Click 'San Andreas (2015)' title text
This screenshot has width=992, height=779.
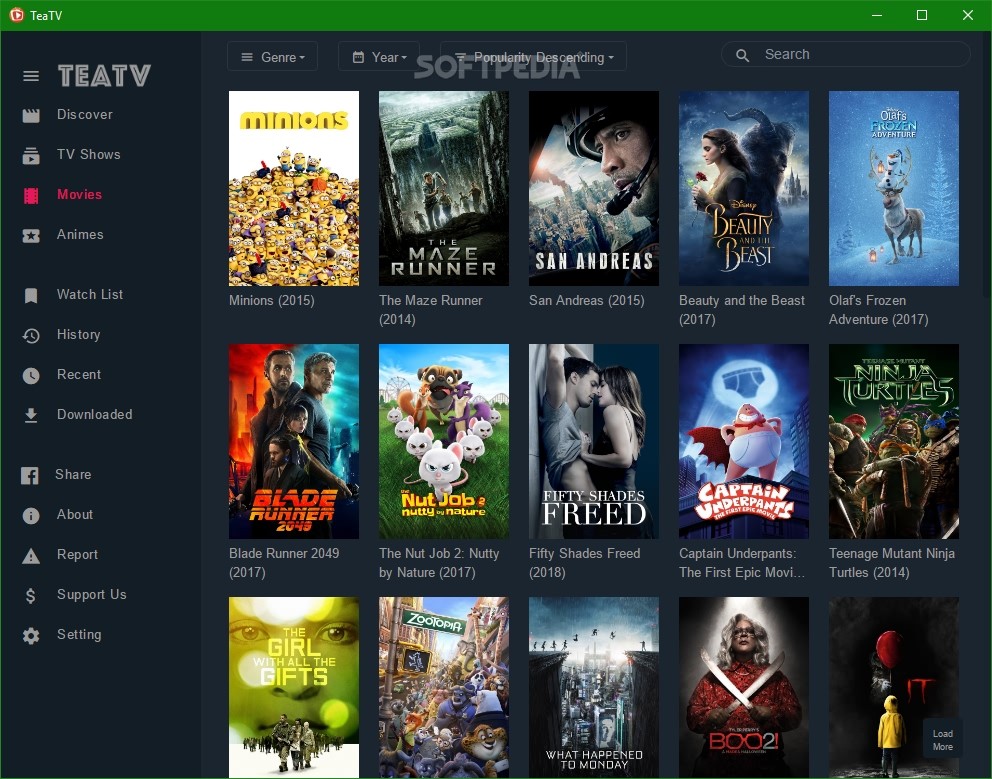point(586,301)
